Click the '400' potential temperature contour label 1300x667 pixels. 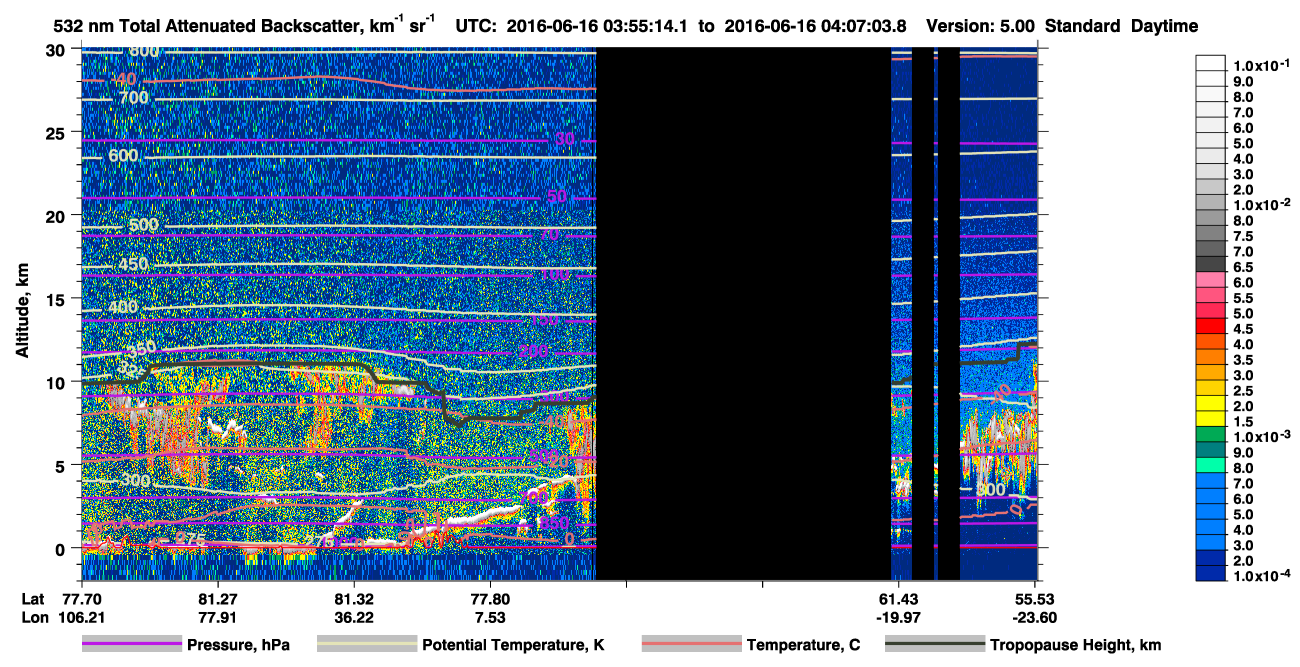pyautogui.click(x=124, y=306)
